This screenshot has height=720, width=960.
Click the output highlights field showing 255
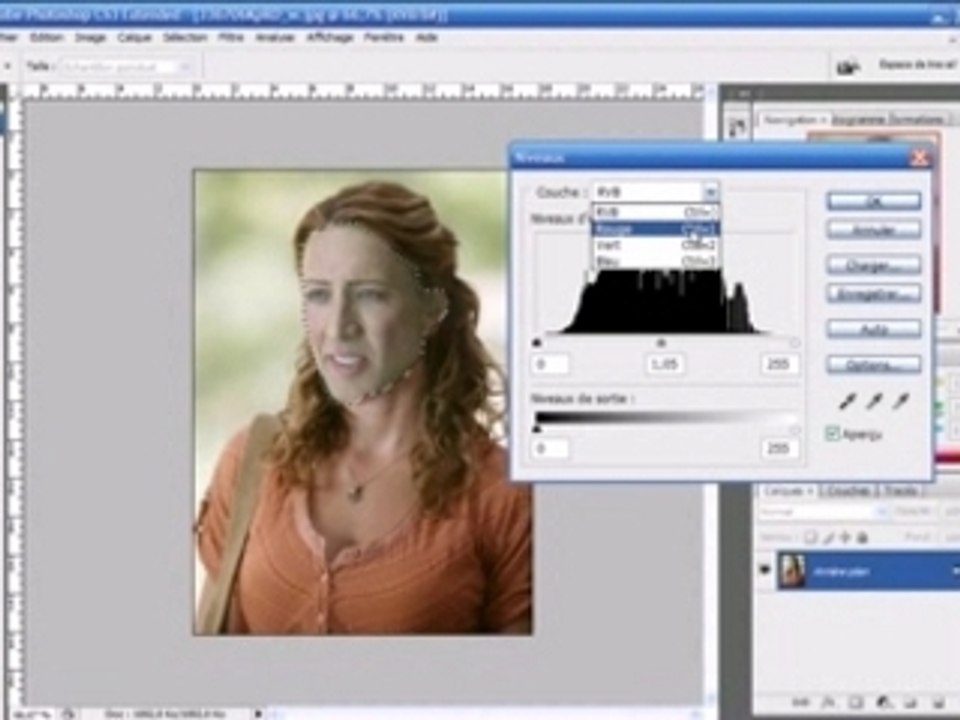coord(778,449)
